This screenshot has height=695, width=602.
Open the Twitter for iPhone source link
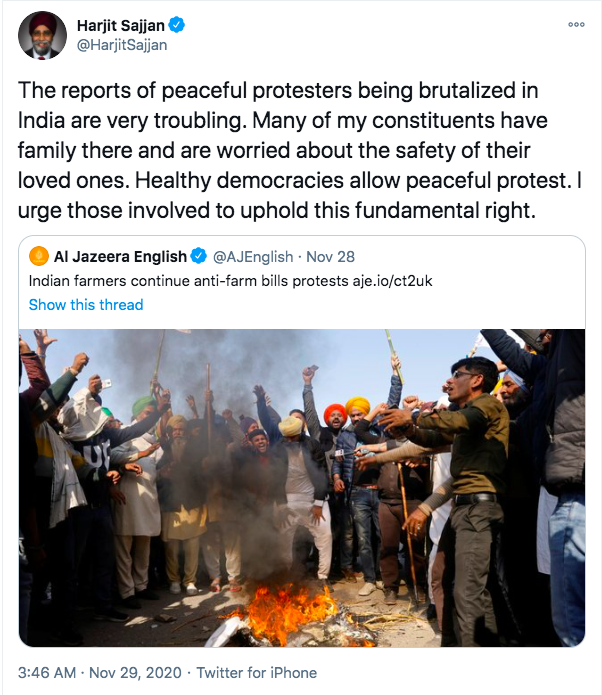coord(257,672)
